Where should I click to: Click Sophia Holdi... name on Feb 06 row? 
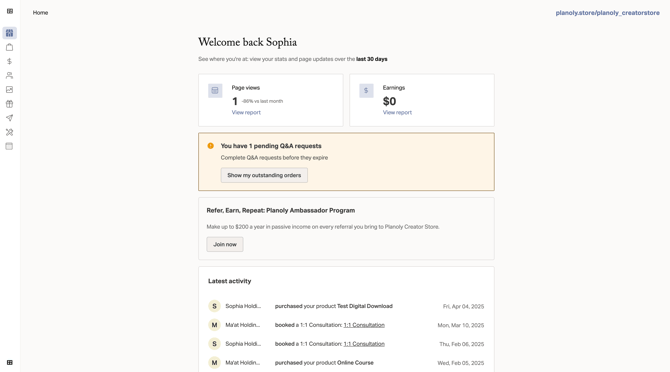pos(243,344)
